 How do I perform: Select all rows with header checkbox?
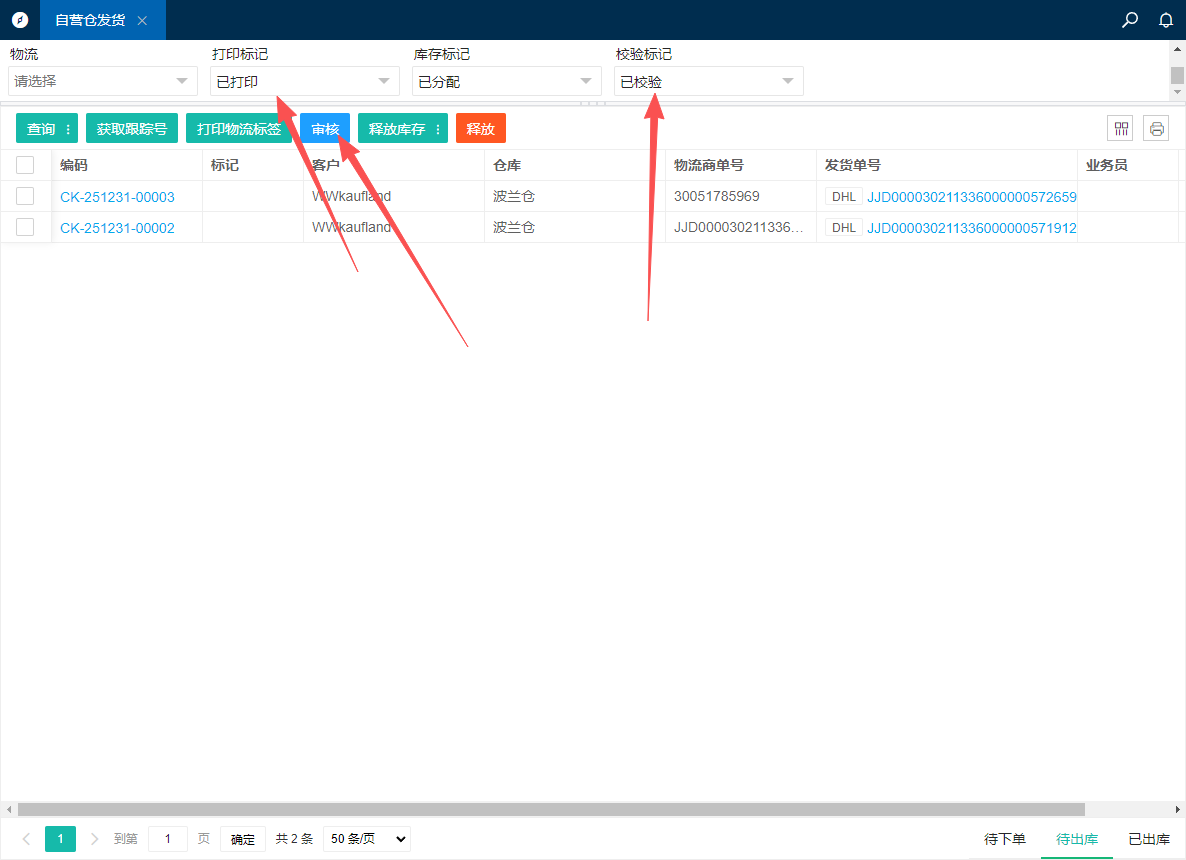pos(25,165)
